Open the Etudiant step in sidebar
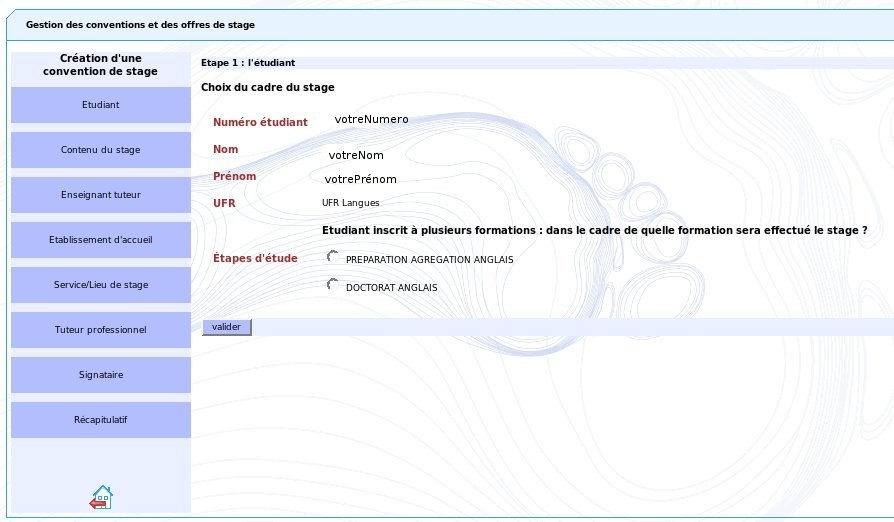The image size is (894, 522). (x=101, y=105)
